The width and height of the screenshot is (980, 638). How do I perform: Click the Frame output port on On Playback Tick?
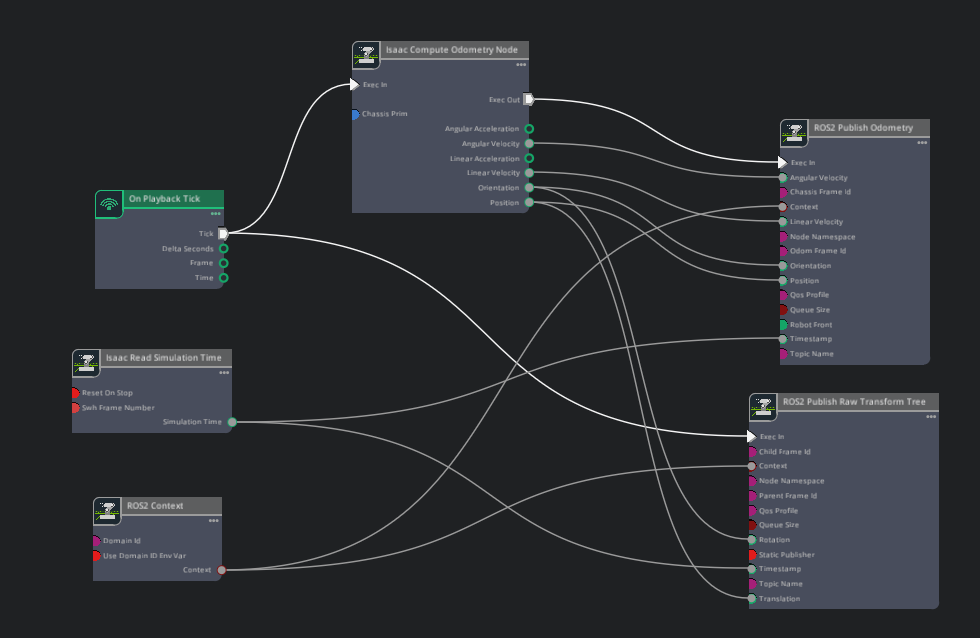[x=223, y=263]
